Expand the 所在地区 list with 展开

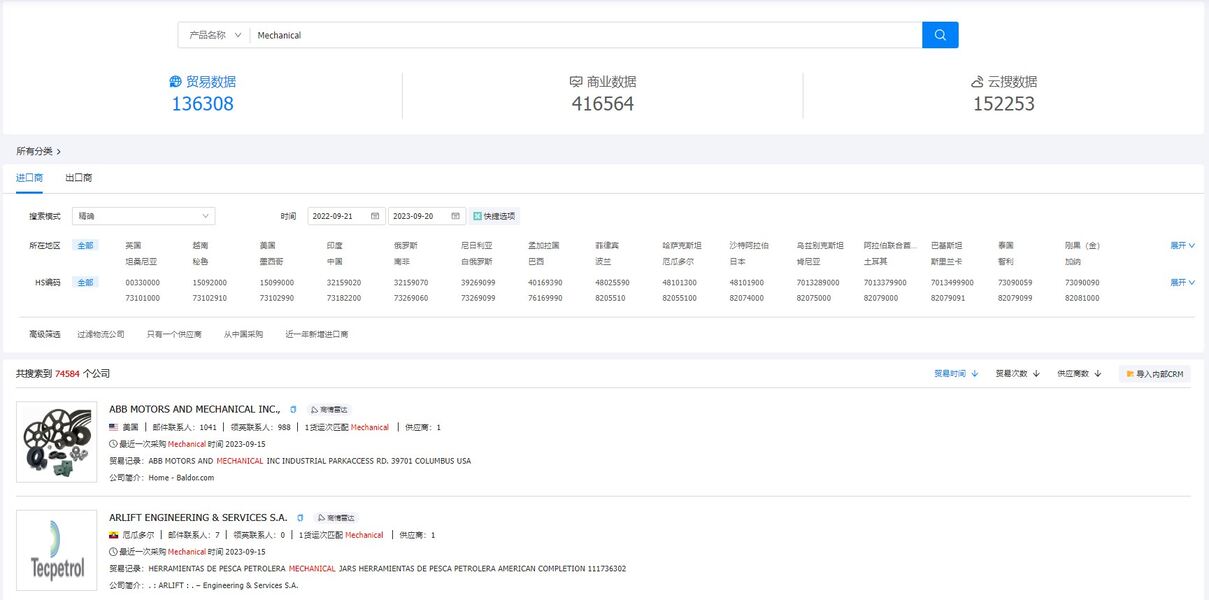pos(1183,245)
